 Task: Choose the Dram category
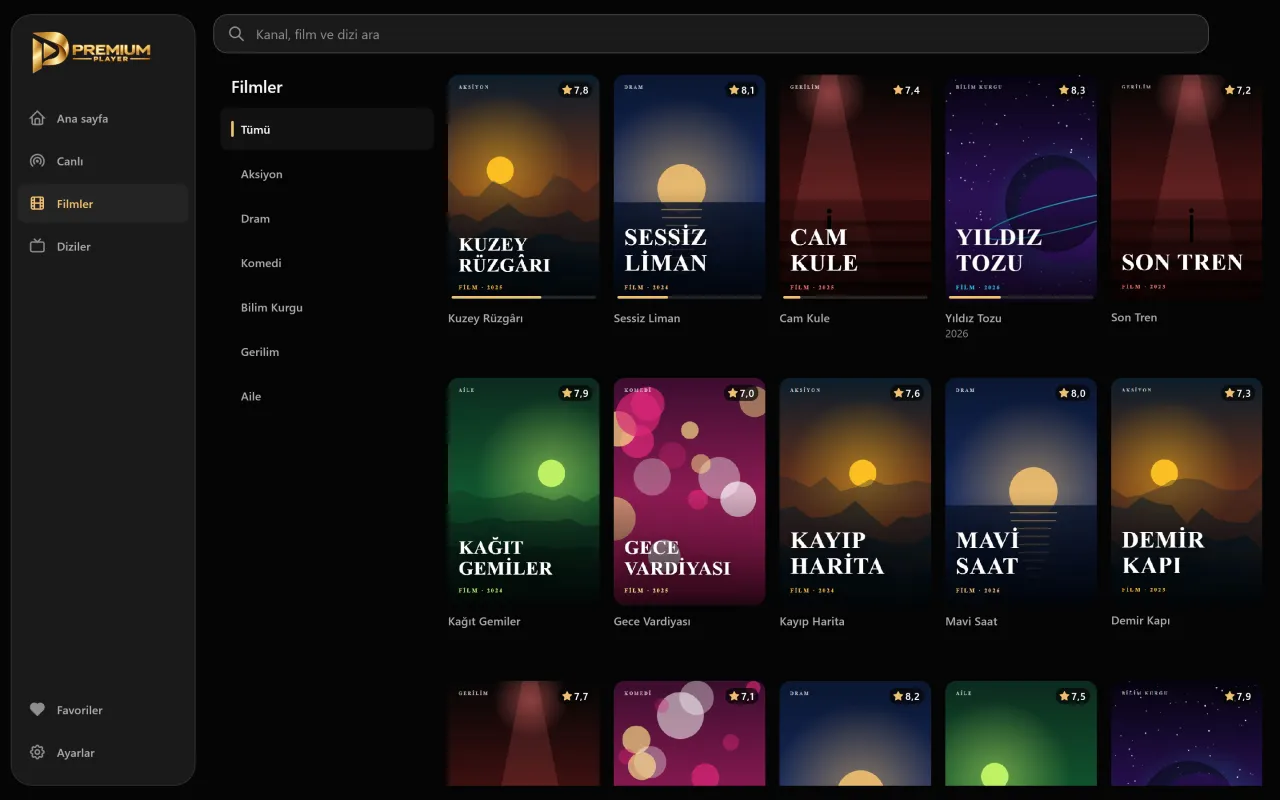click(x=327, y=219)
